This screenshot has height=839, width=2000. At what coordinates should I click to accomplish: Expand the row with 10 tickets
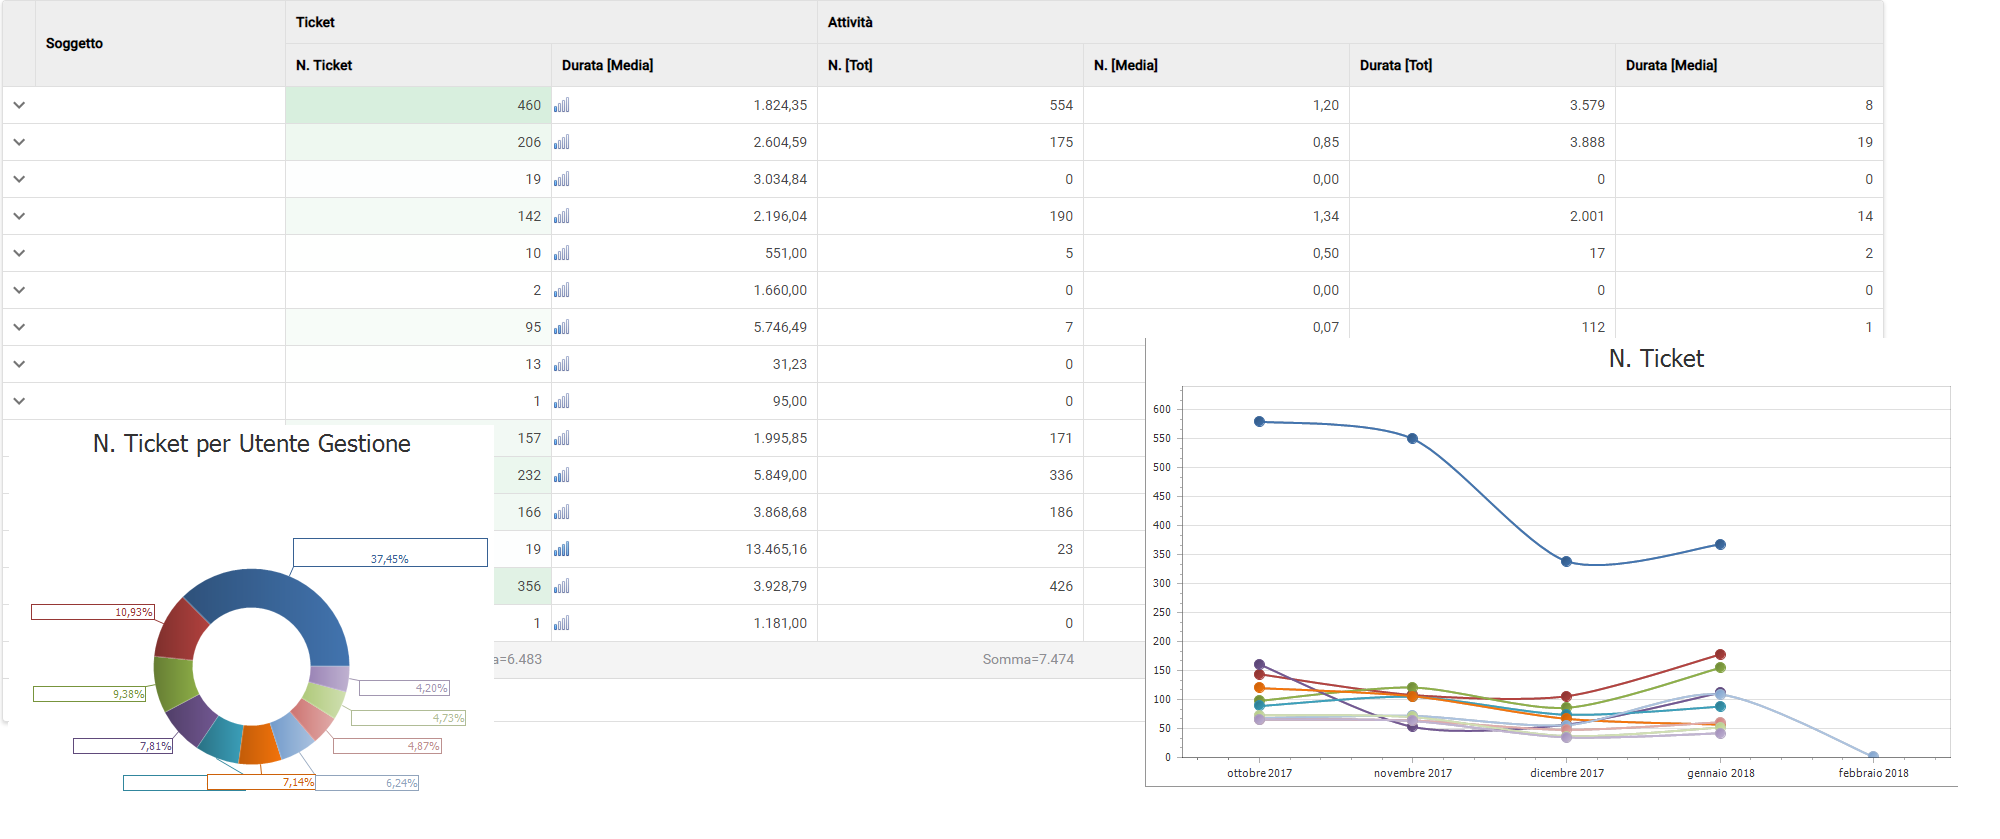coord(19,253)
